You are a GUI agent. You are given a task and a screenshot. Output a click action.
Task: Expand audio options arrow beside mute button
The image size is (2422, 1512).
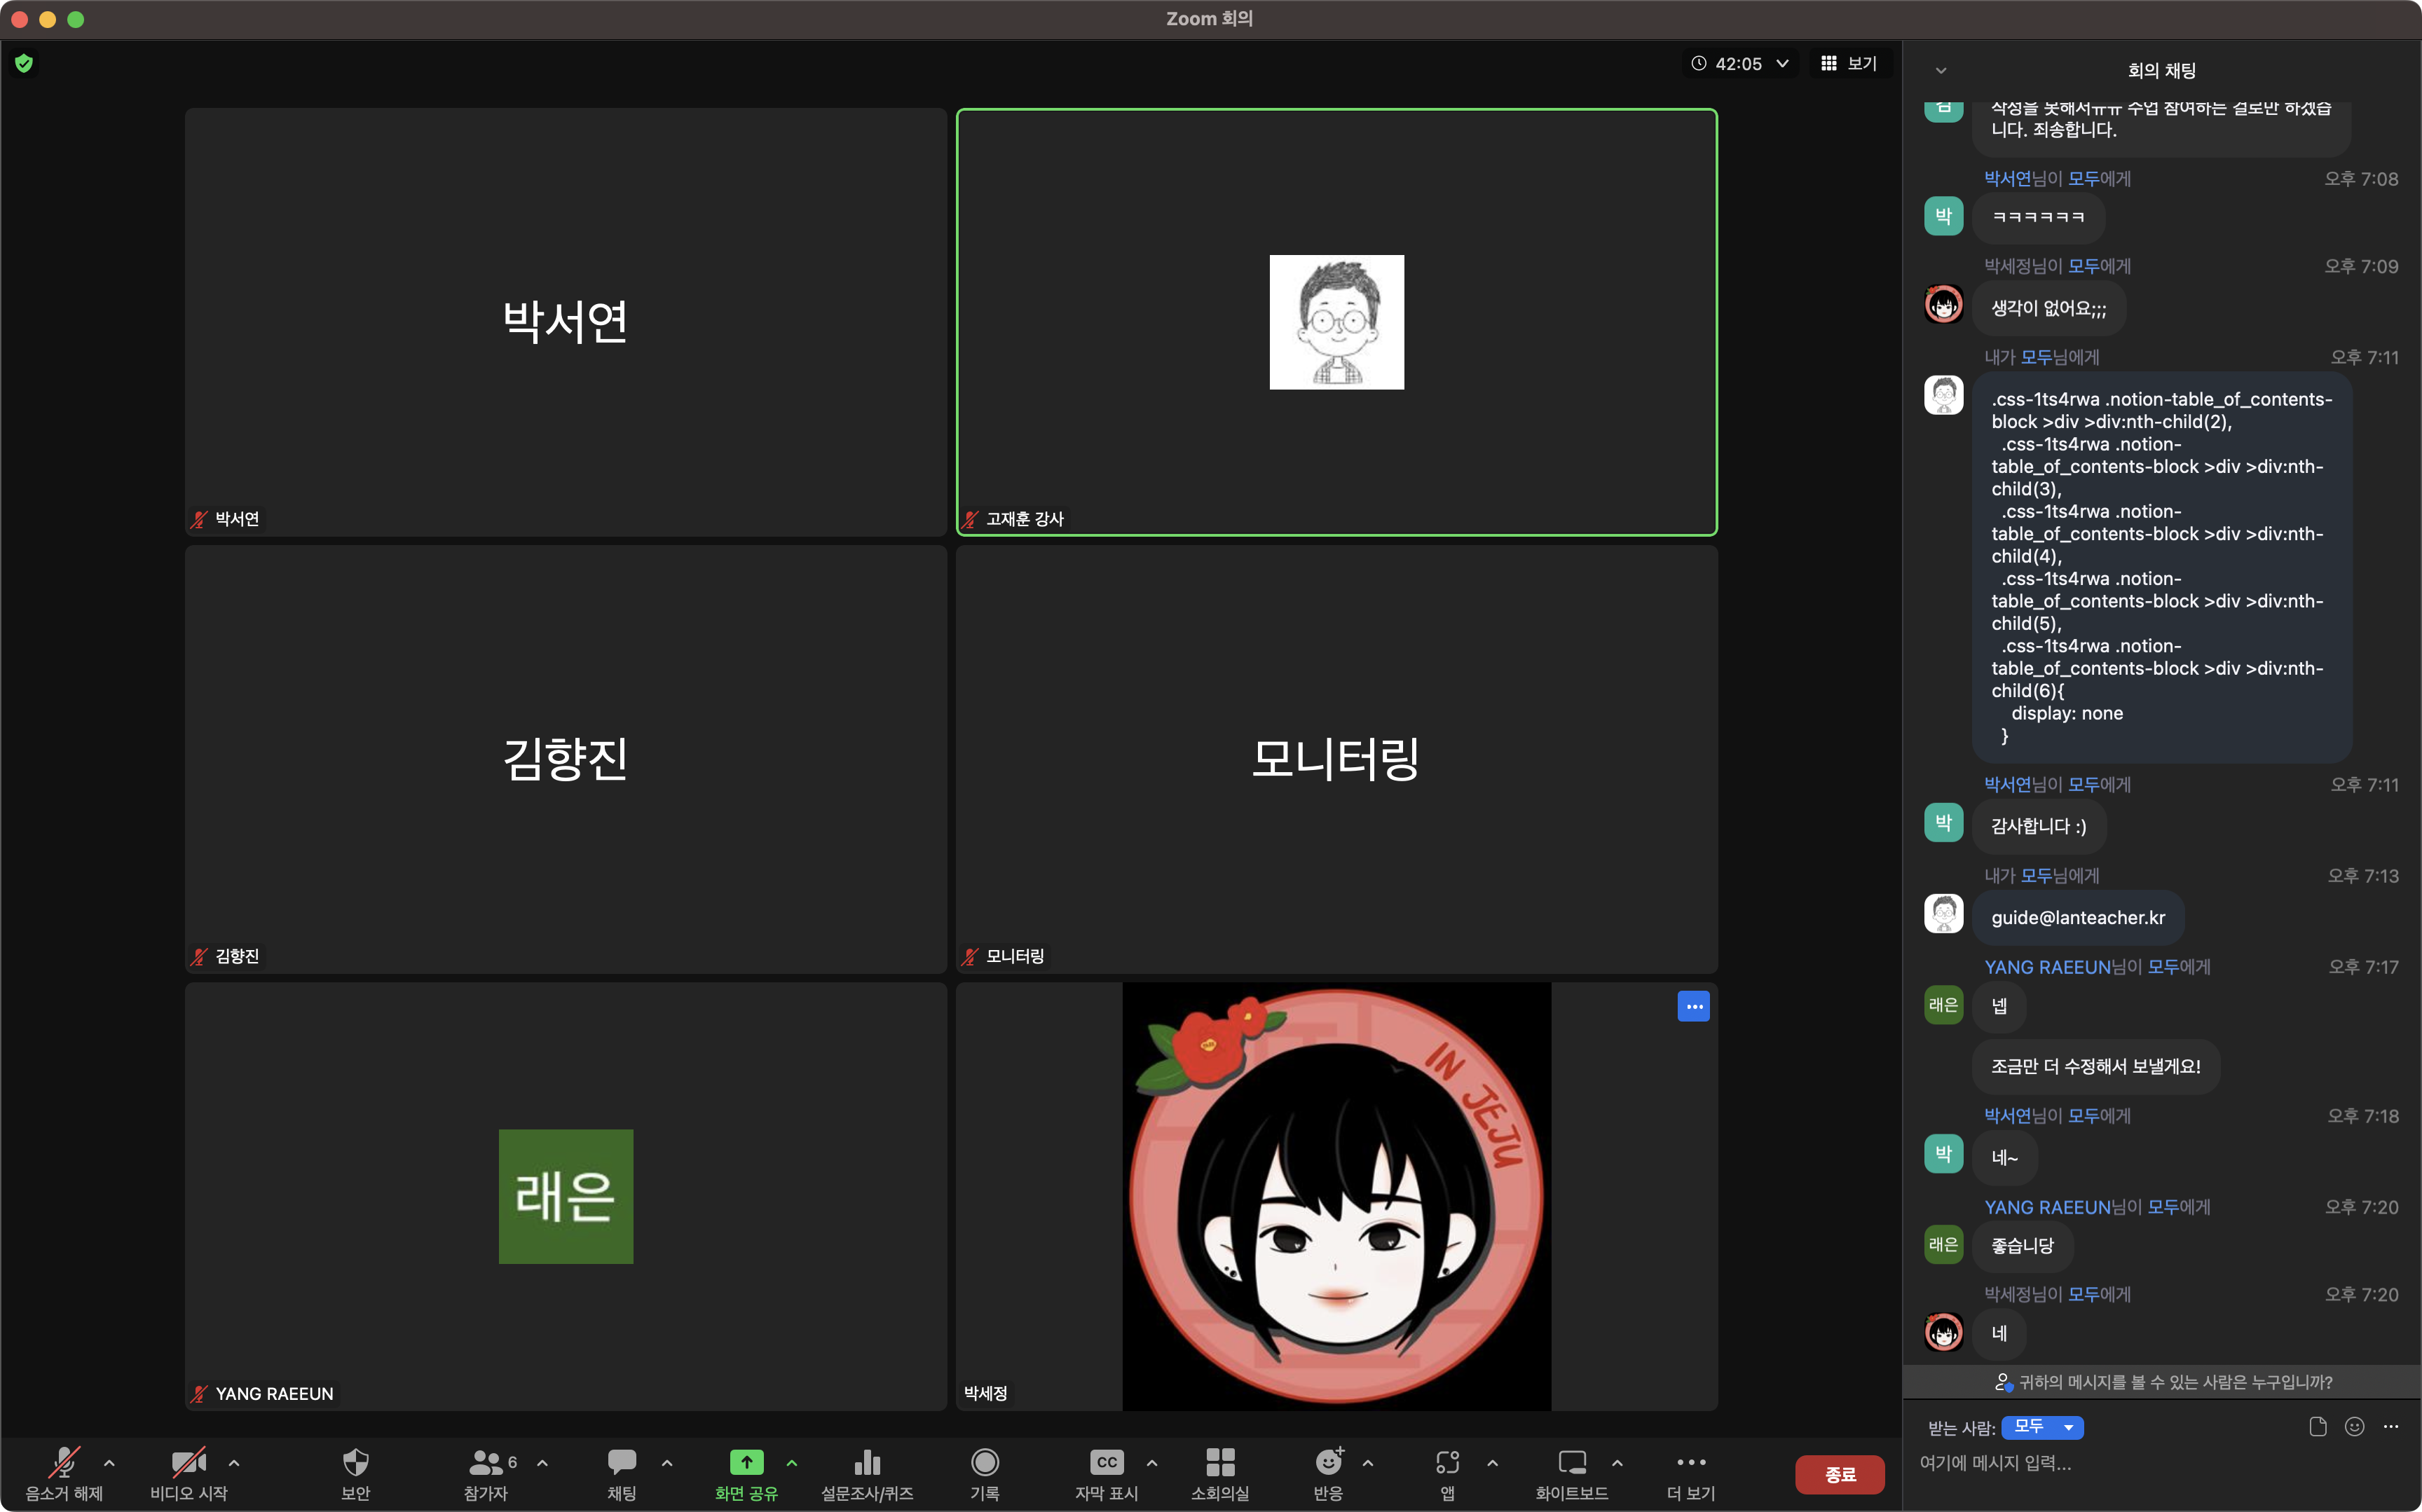coord(109,1463)
